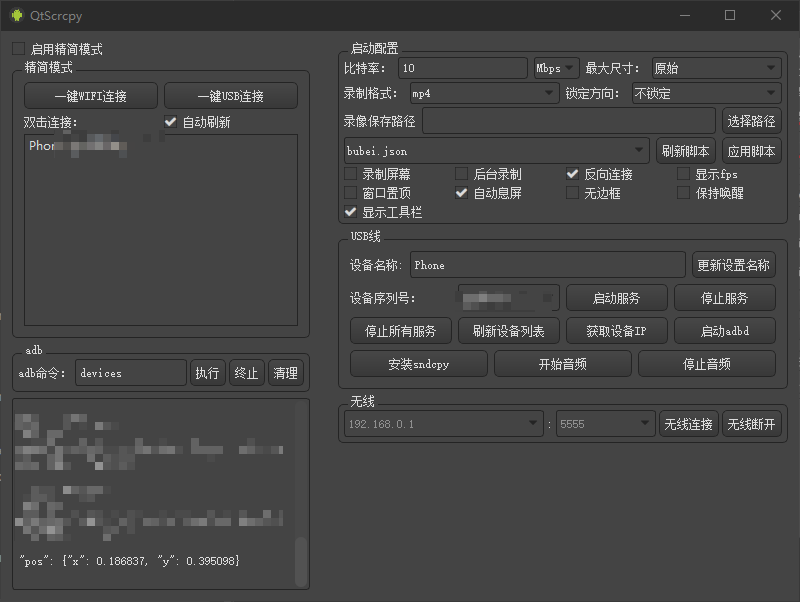Click the 比特率 input field
The image size is (800, 602).
(462, 68)
